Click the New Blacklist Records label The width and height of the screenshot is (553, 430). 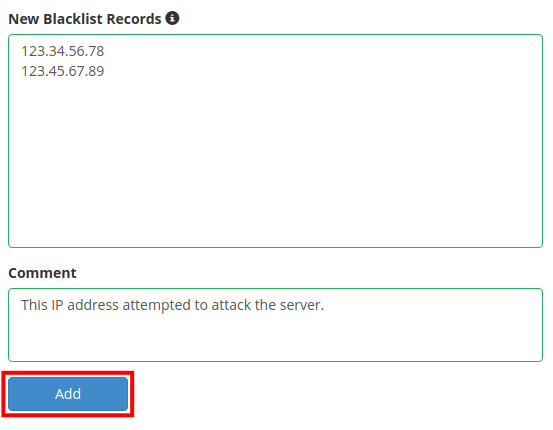pyautogui.click(x=85, y=19)
